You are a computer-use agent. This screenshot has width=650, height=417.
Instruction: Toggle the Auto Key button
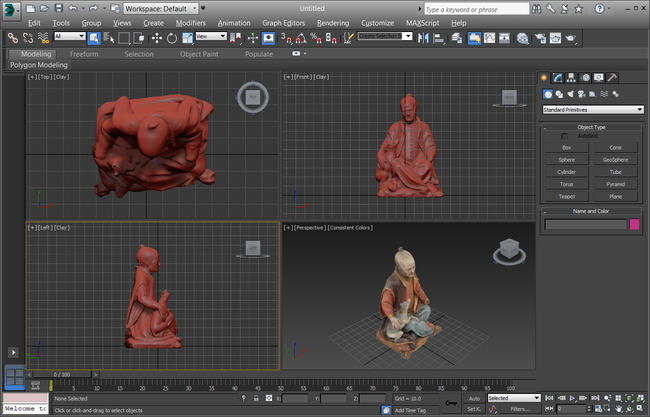(x=474, y=398)
